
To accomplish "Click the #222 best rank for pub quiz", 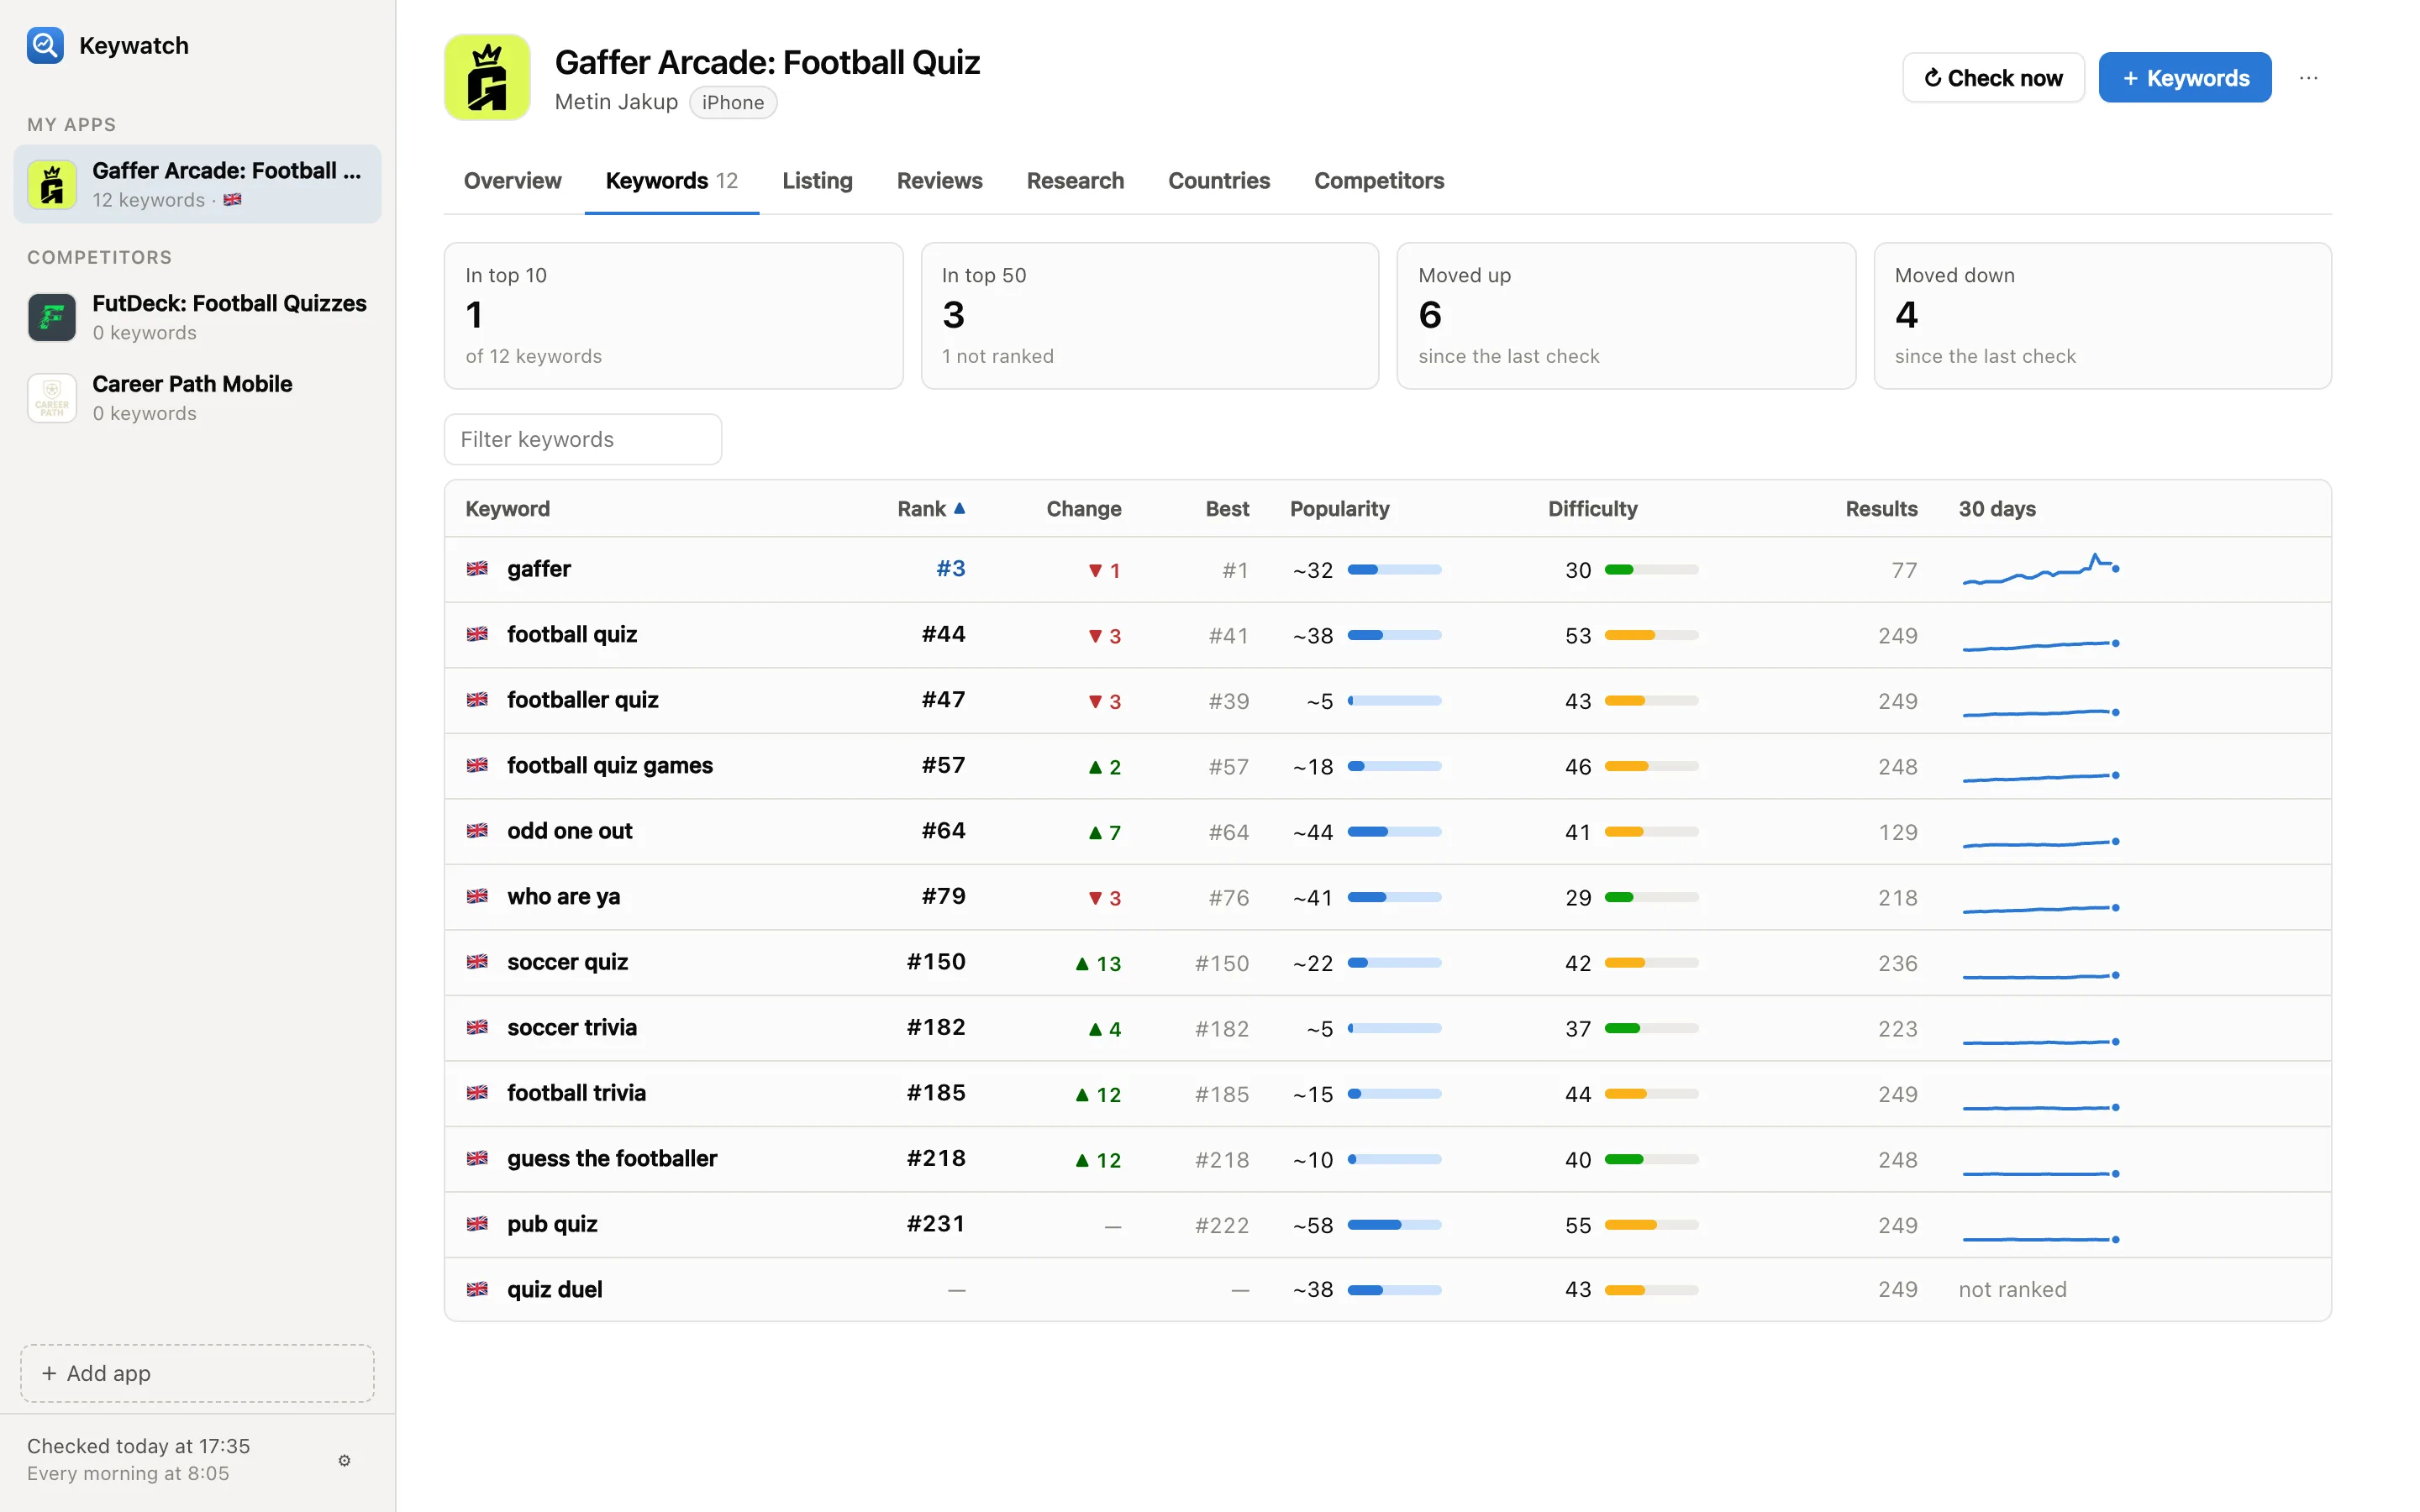I will (1222, 1225).
